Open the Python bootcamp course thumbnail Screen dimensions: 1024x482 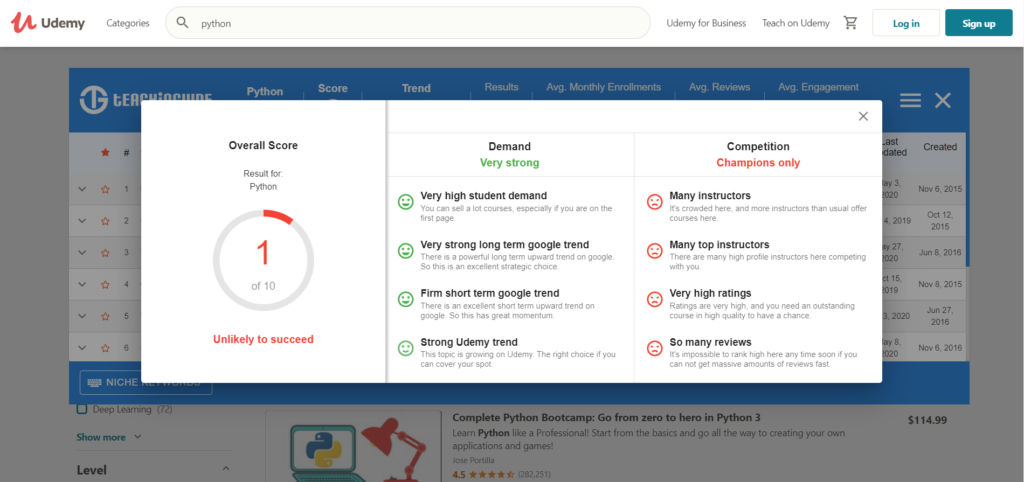[x=353, y=447]
